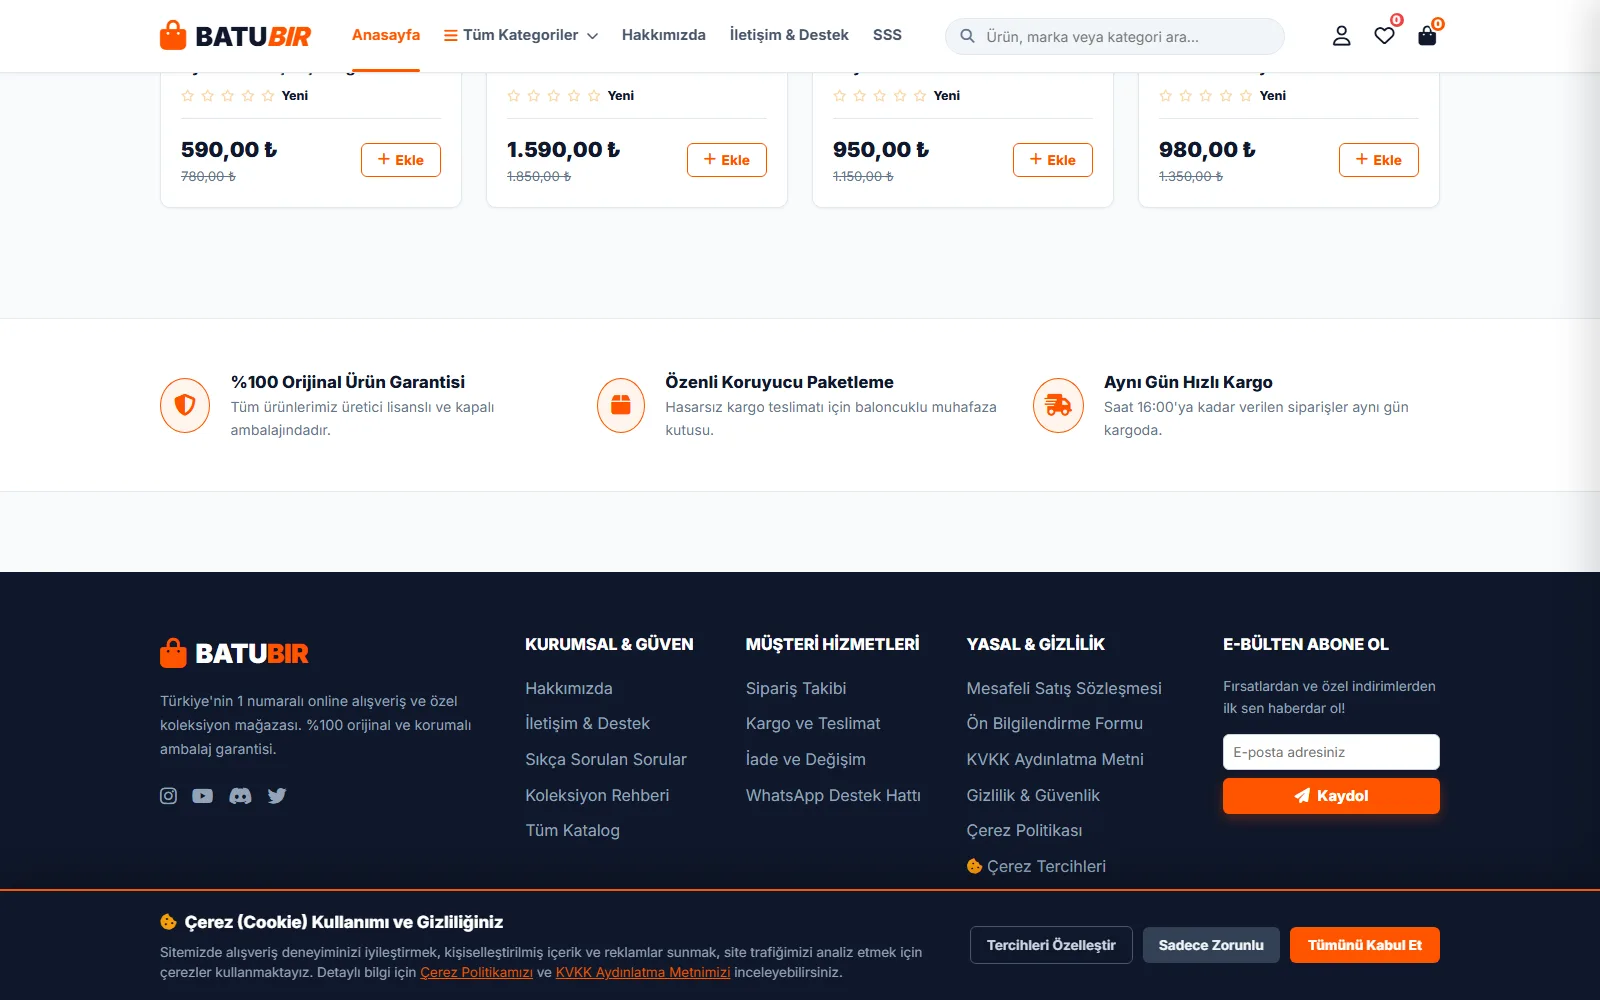Click the truck fast shipping icon
1600x1000 pixels.
pos(1058,405)
